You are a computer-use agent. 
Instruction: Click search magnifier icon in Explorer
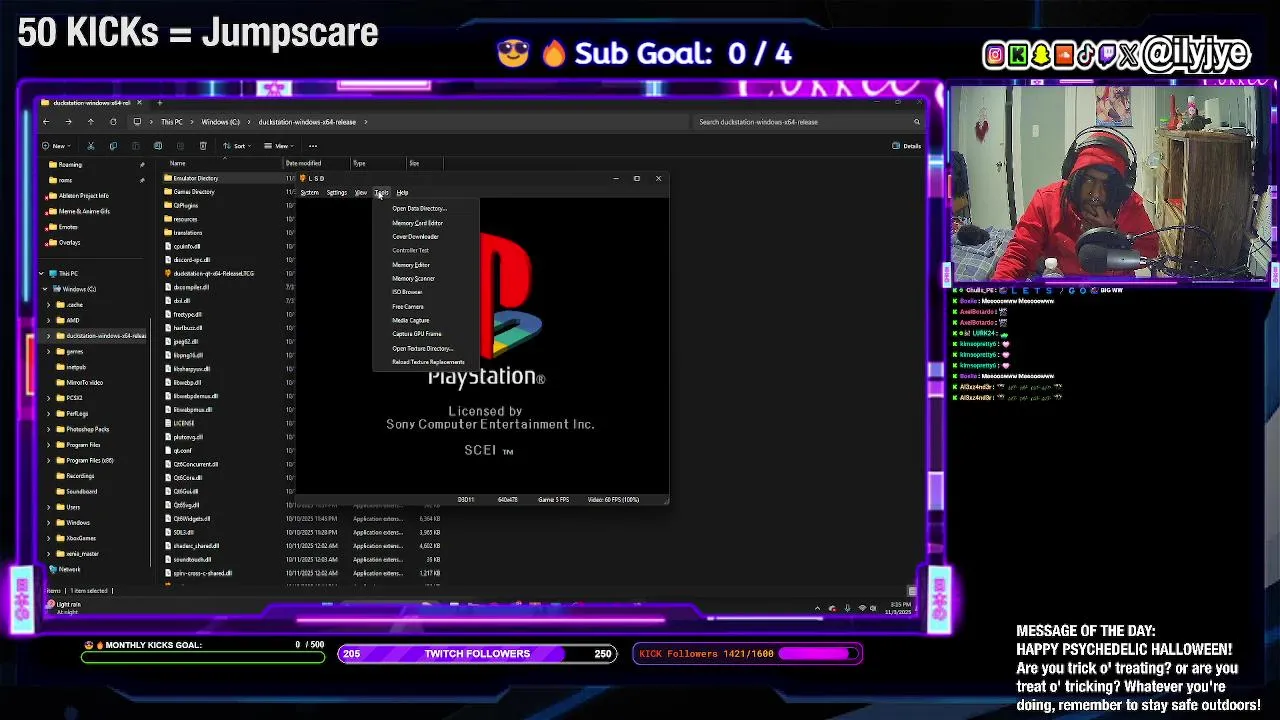click(x=916, y=122)
